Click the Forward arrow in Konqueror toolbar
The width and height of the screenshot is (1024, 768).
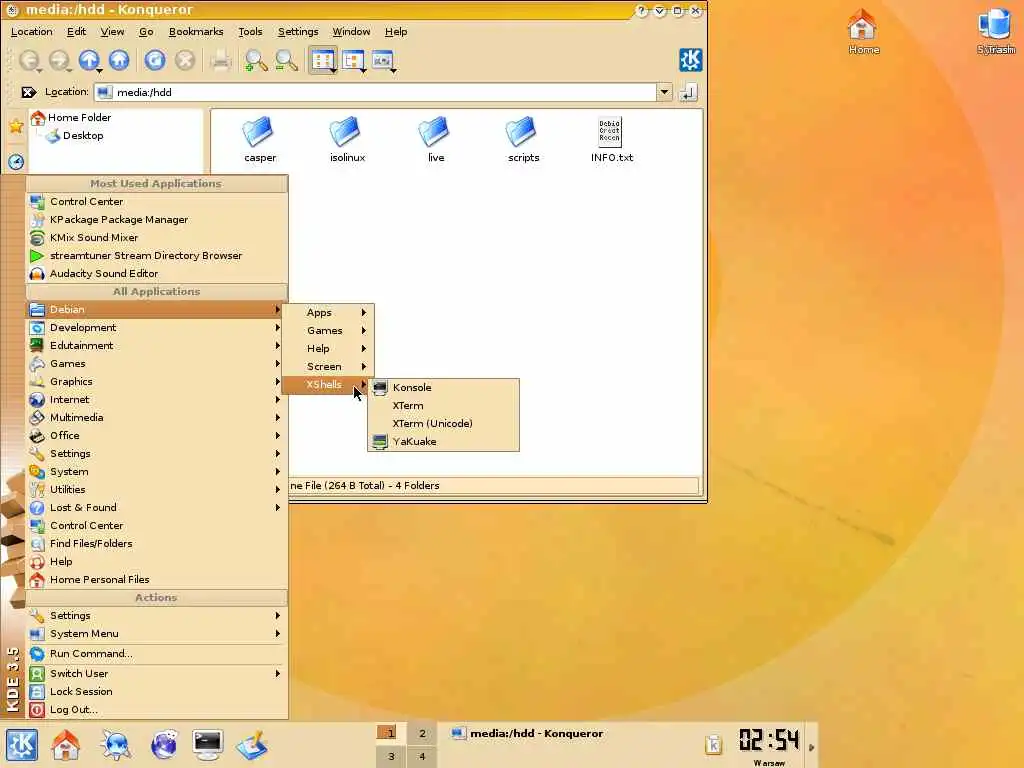pos(59,61)
